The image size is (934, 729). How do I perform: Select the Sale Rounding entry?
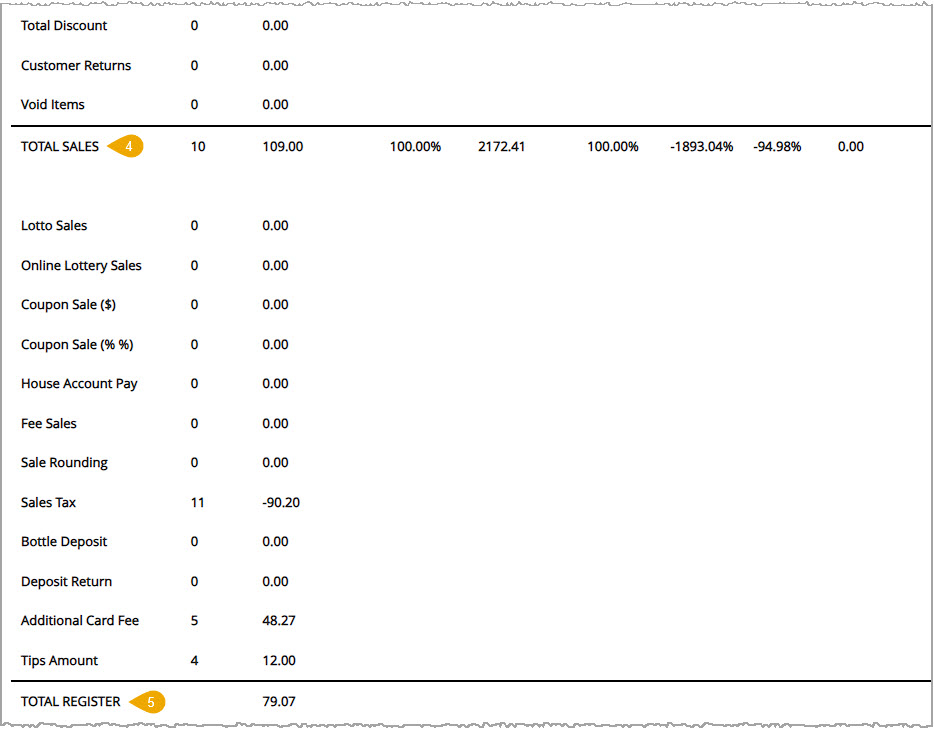pyautogui.click(x=63, y=462)
